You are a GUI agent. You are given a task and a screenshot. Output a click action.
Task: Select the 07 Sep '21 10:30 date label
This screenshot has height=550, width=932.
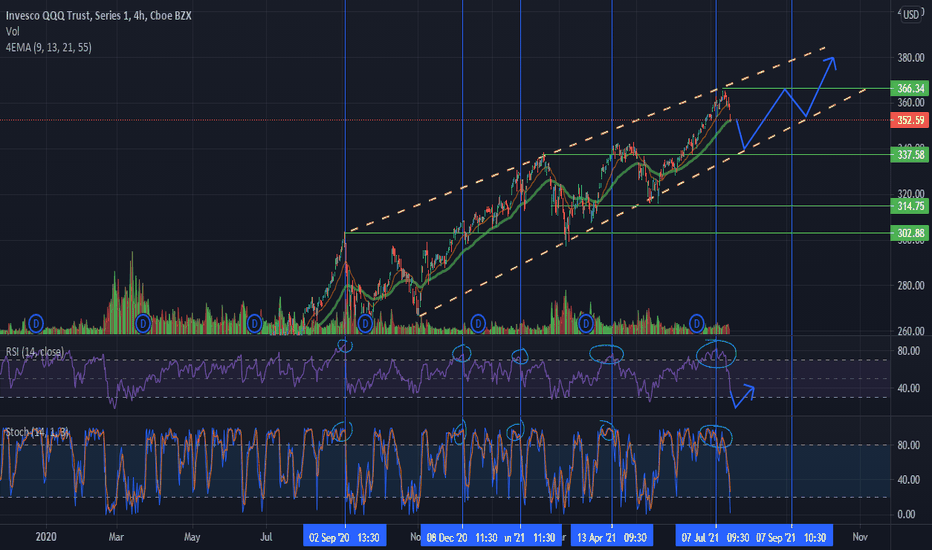[792, 537]
